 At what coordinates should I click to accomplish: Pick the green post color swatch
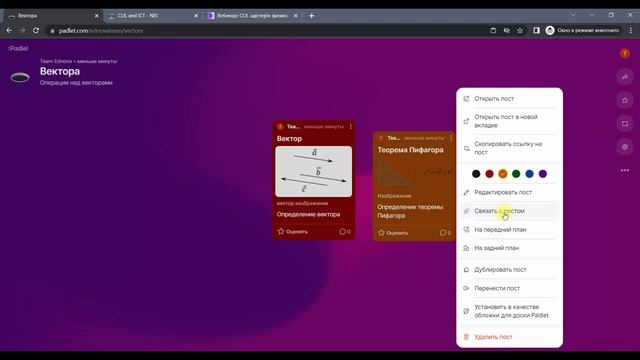click(x=516, y=174)
